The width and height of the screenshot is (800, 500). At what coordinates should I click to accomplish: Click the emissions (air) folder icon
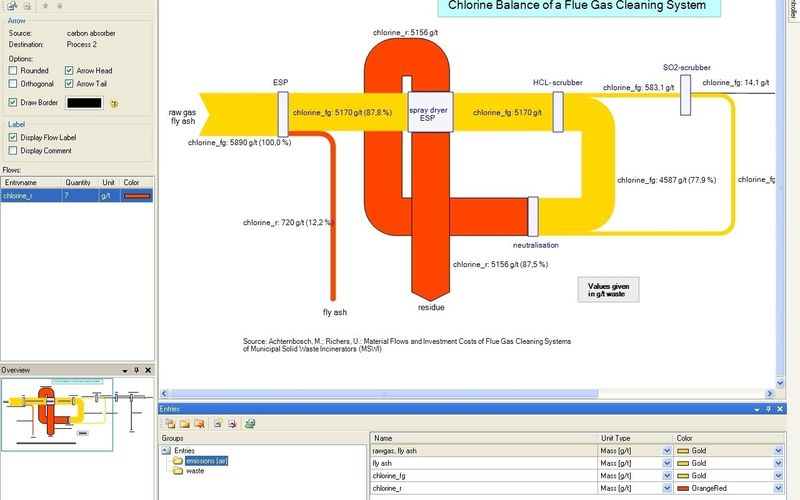tap(178, 461)
